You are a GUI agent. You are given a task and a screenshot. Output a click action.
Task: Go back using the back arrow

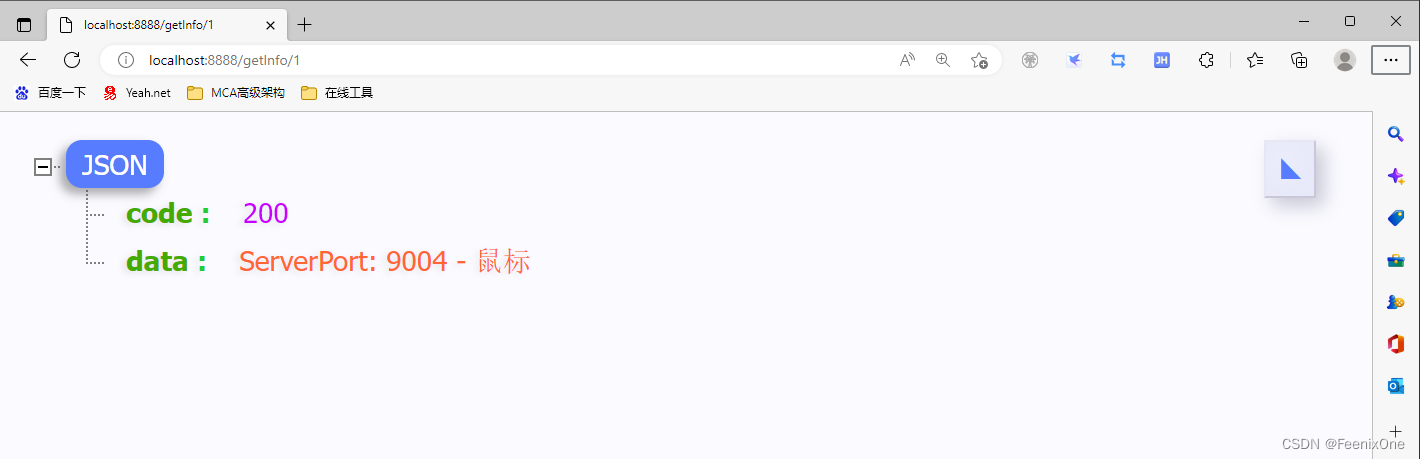click(x=28, y=60)
